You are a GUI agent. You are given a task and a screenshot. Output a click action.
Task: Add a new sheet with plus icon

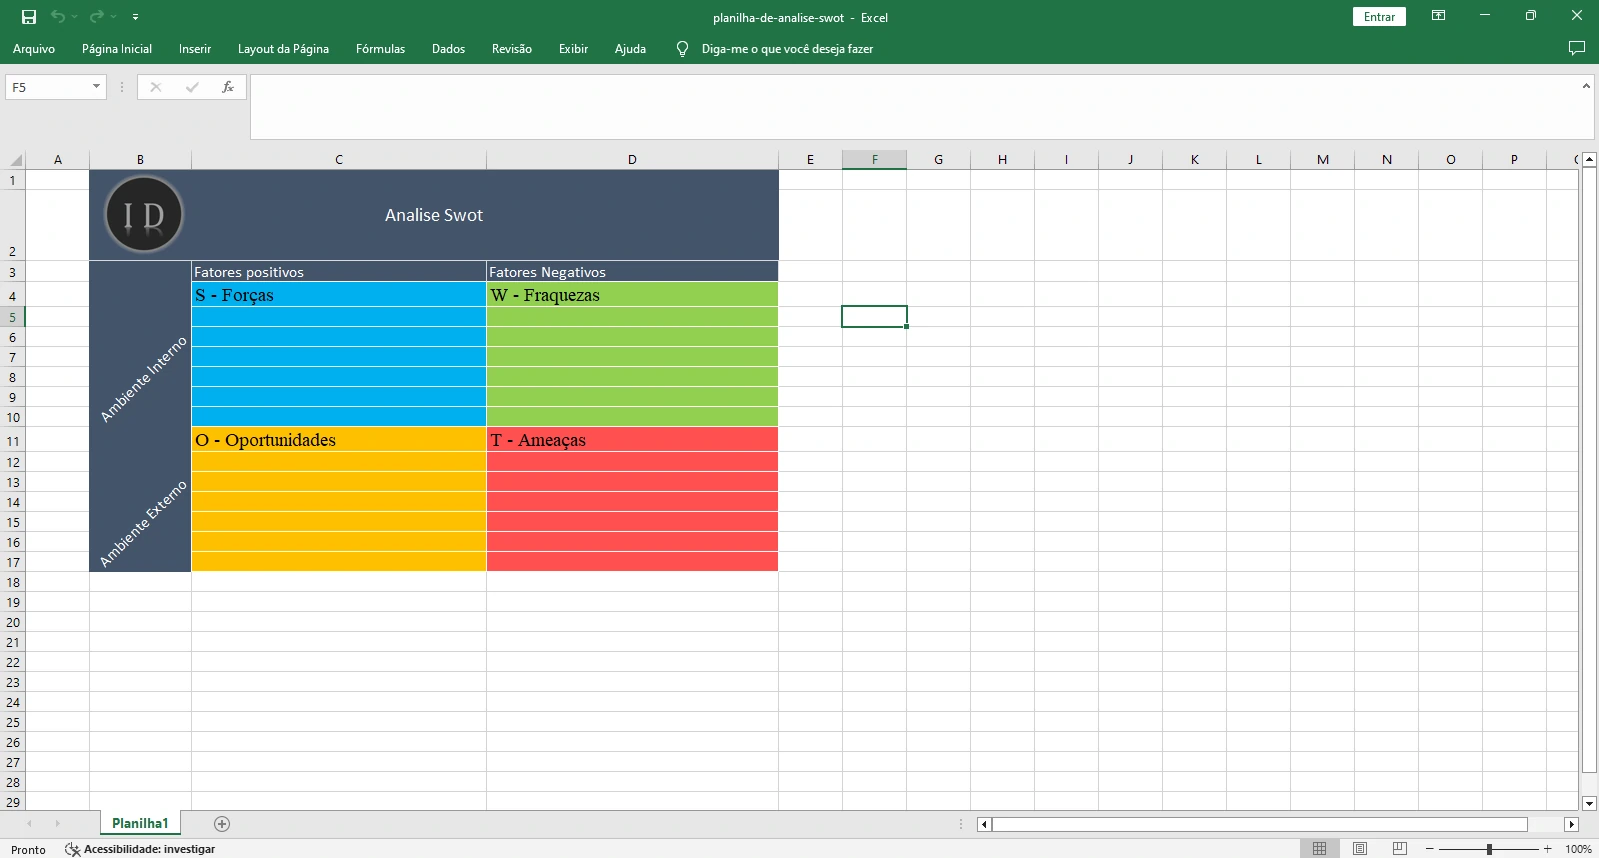pos(222,823)
